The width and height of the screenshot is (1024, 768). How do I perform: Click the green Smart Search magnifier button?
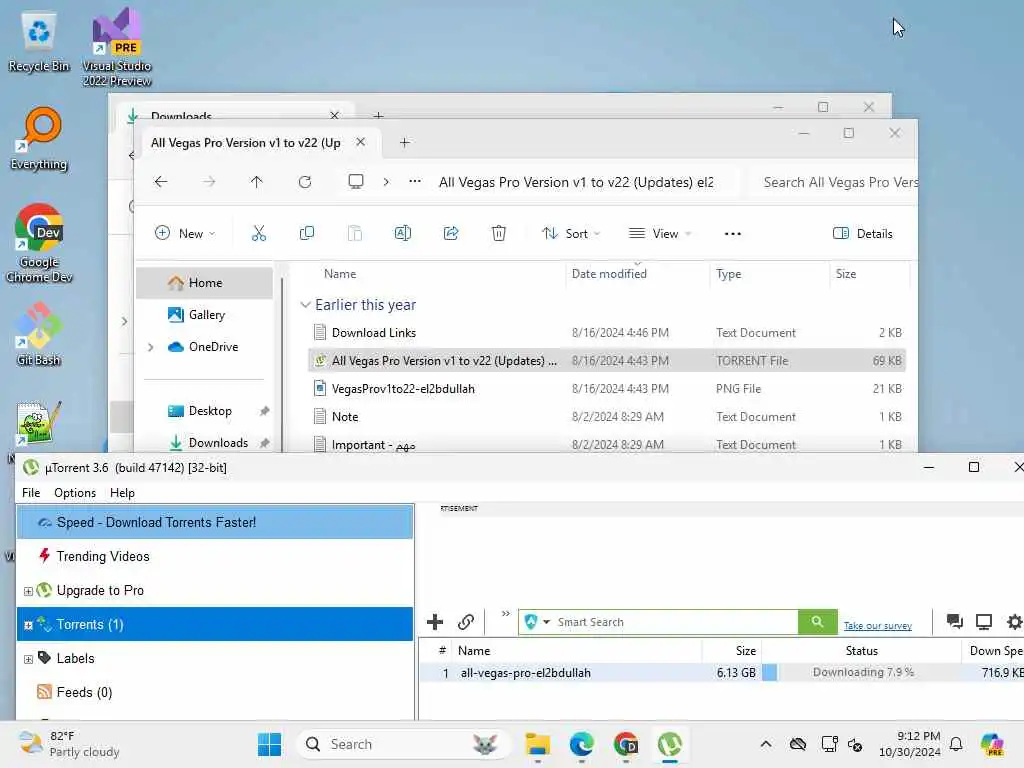point(817,622)
